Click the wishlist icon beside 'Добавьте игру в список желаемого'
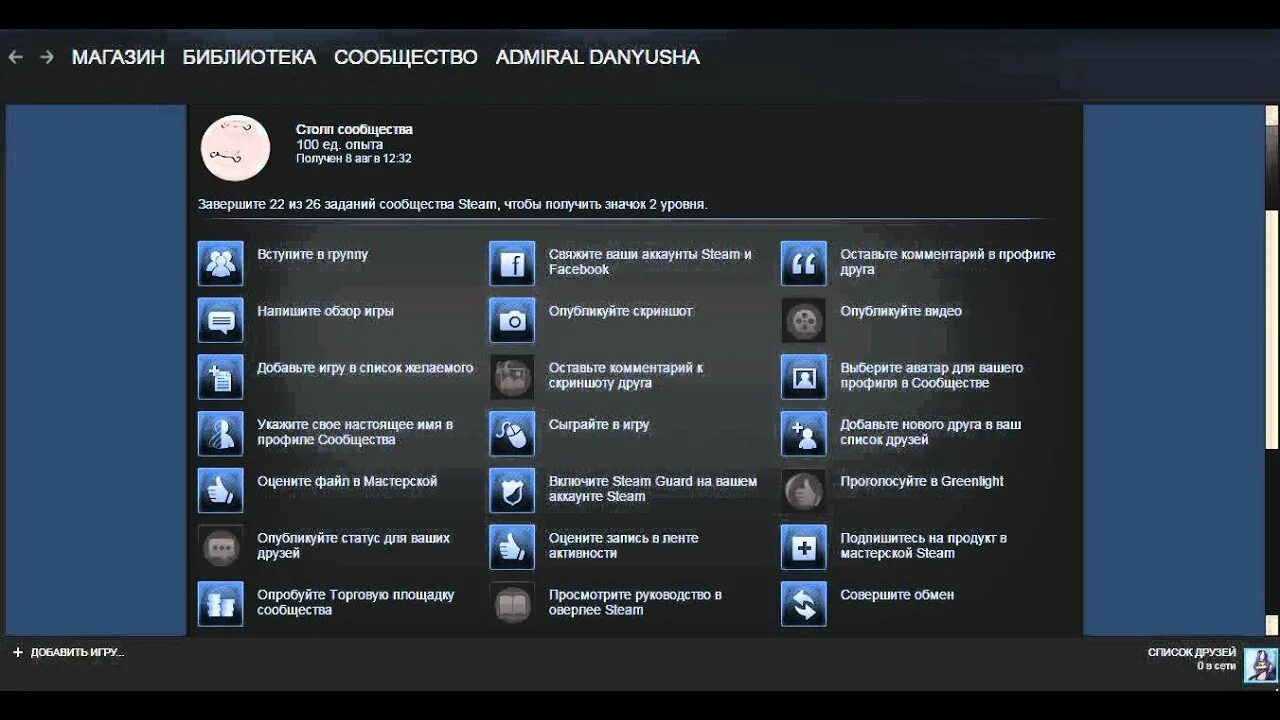This screenshot has height=720, width=1280. tap(220, 377)
